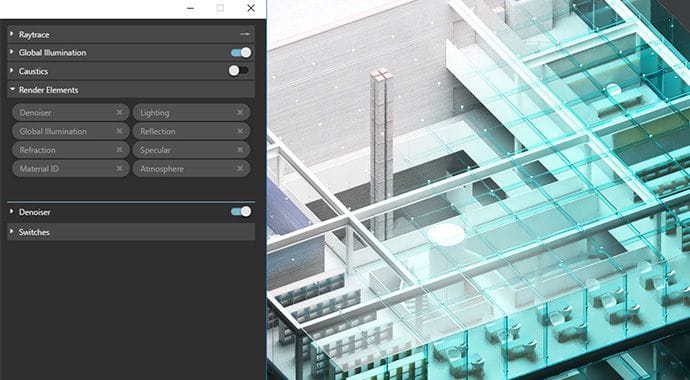690x380 pixels.
Task: Expand the Switches section
Action: click(12, 232)
